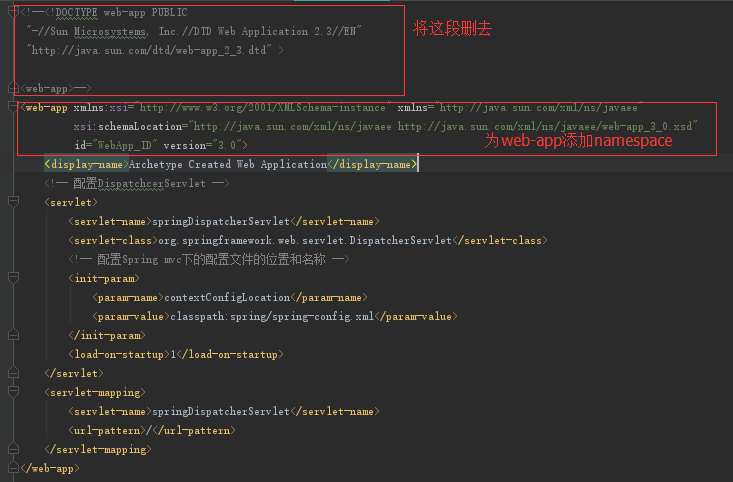Click the web-app_3_0.xsd URL
This screenshot has width=733, height=482.
tap(545, 126)
